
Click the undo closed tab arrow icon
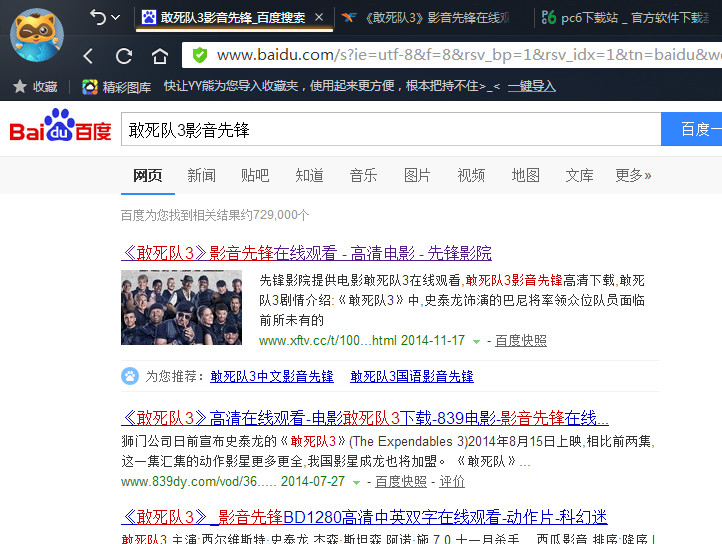tap(98, 17)
